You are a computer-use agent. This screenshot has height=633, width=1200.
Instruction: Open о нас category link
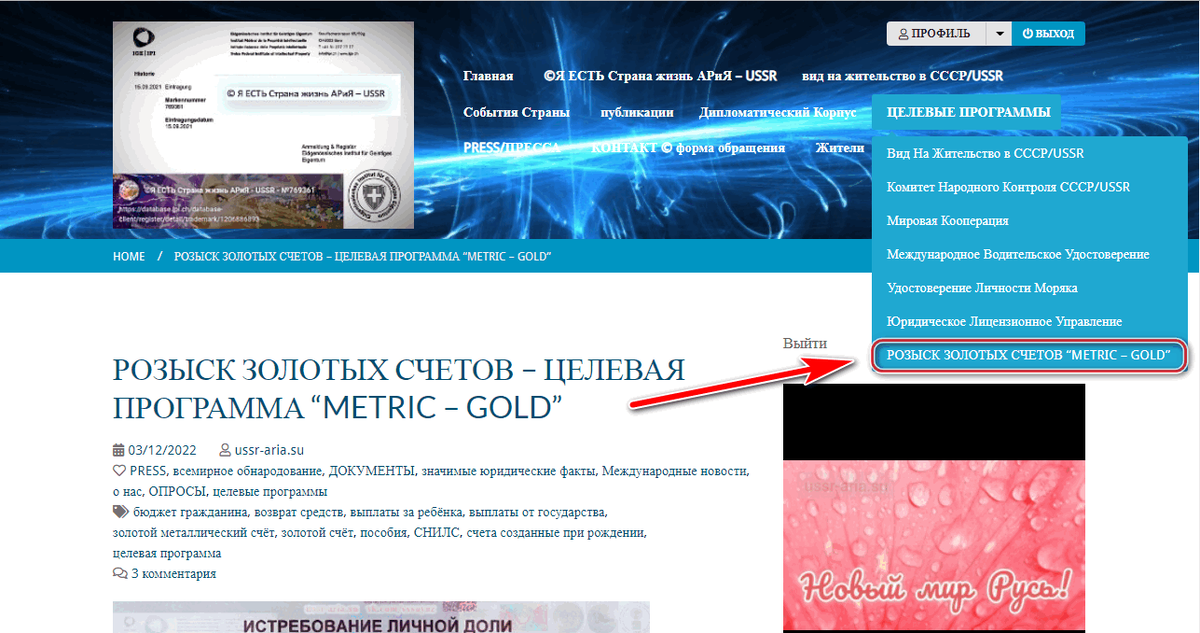(x=127, y=492)
